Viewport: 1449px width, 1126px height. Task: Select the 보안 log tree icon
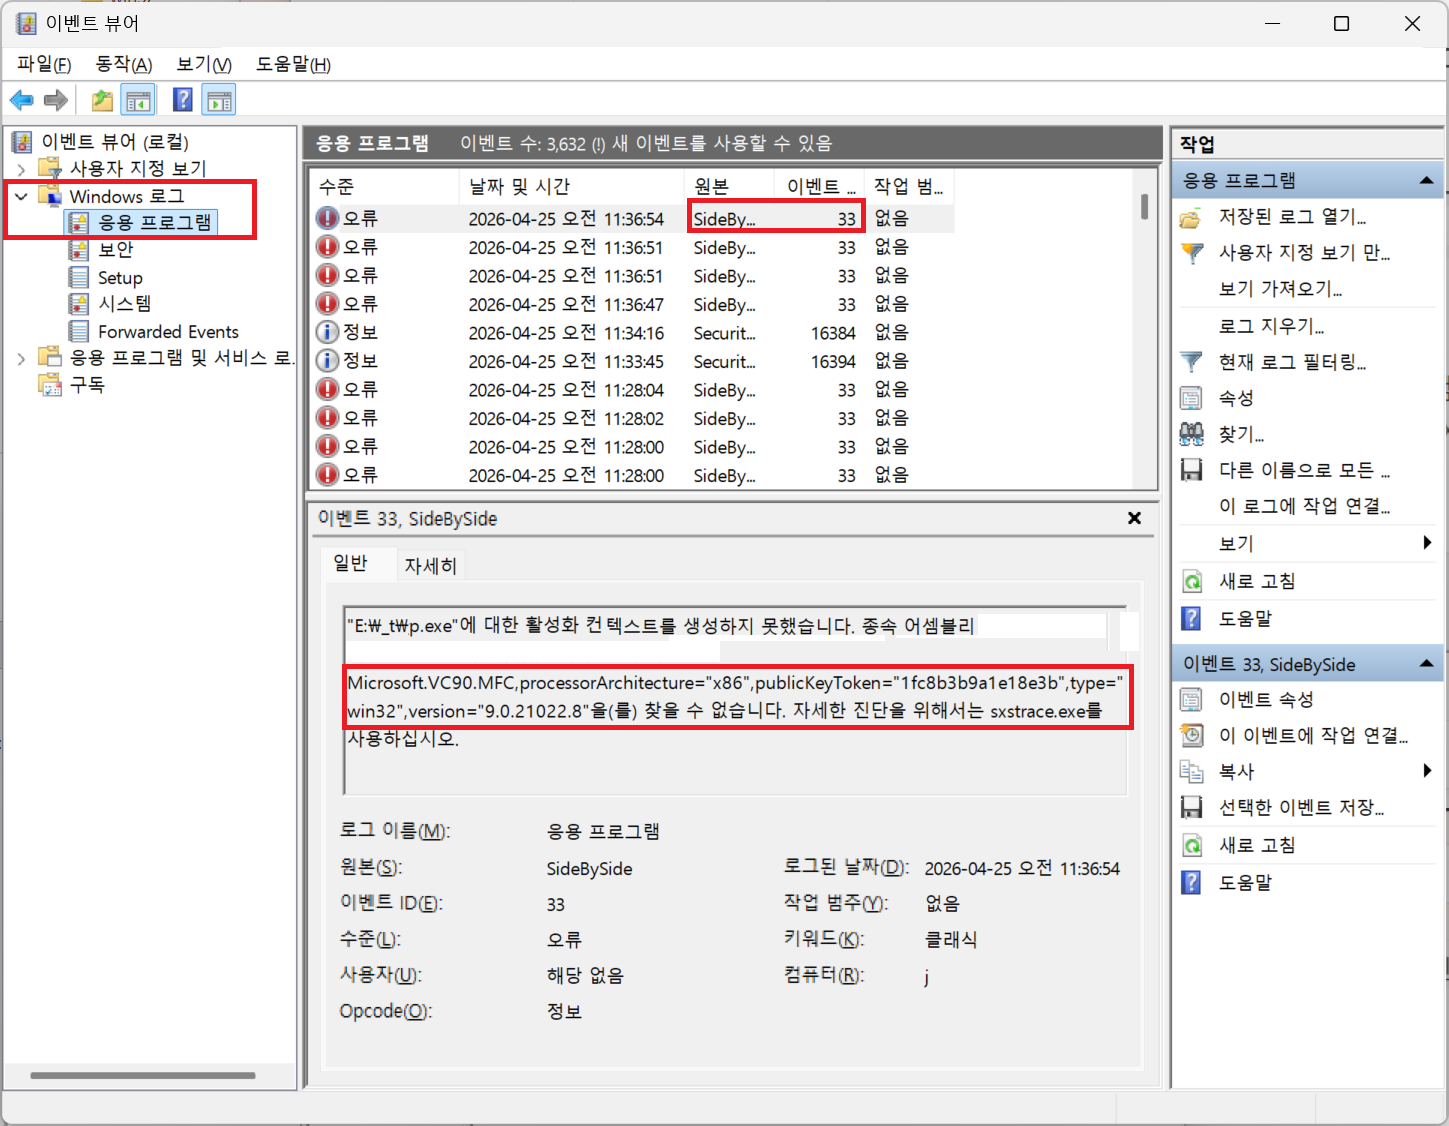tap(78, 250)
